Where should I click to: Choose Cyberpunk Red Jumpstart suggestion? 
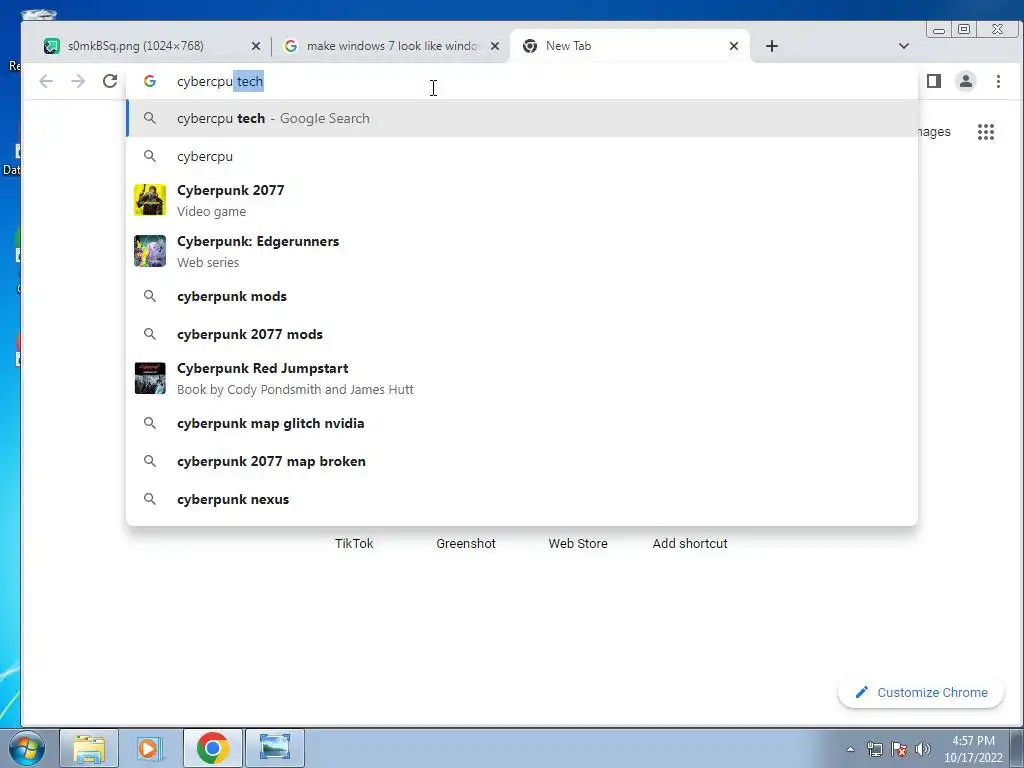[x=522, y=378]
